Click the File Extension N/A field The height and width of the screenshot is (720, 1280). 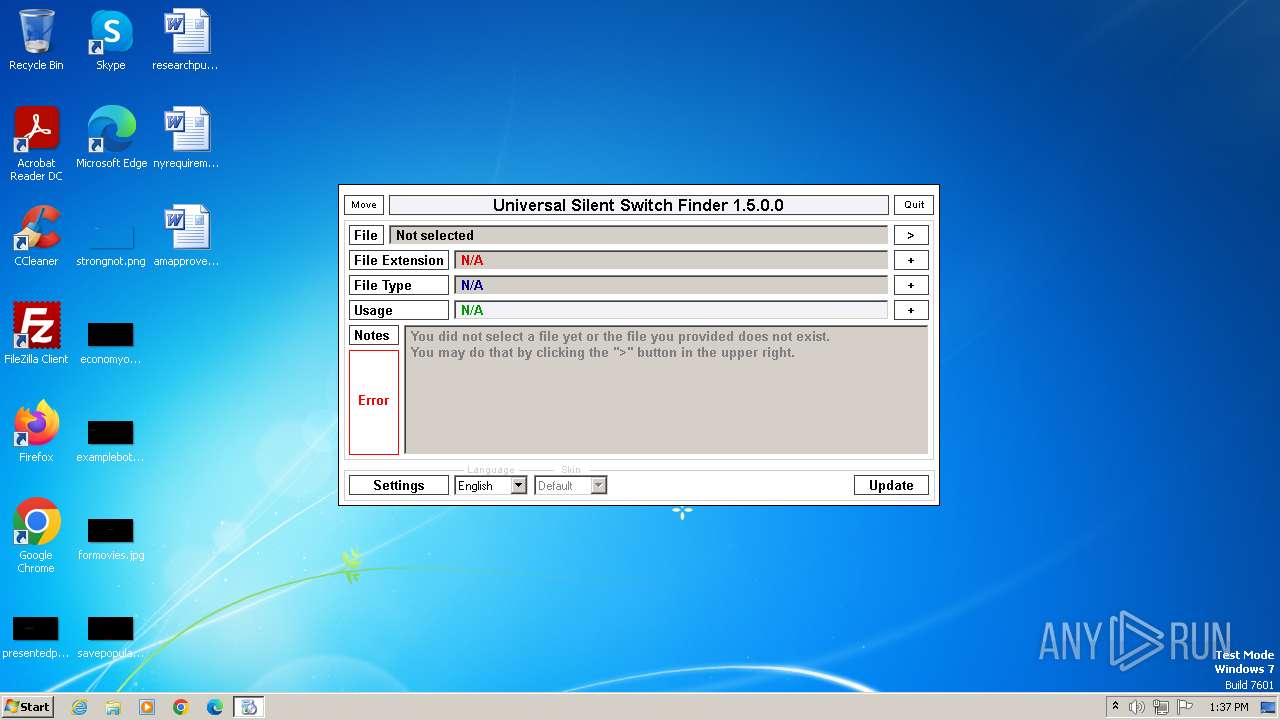(671, 260)
